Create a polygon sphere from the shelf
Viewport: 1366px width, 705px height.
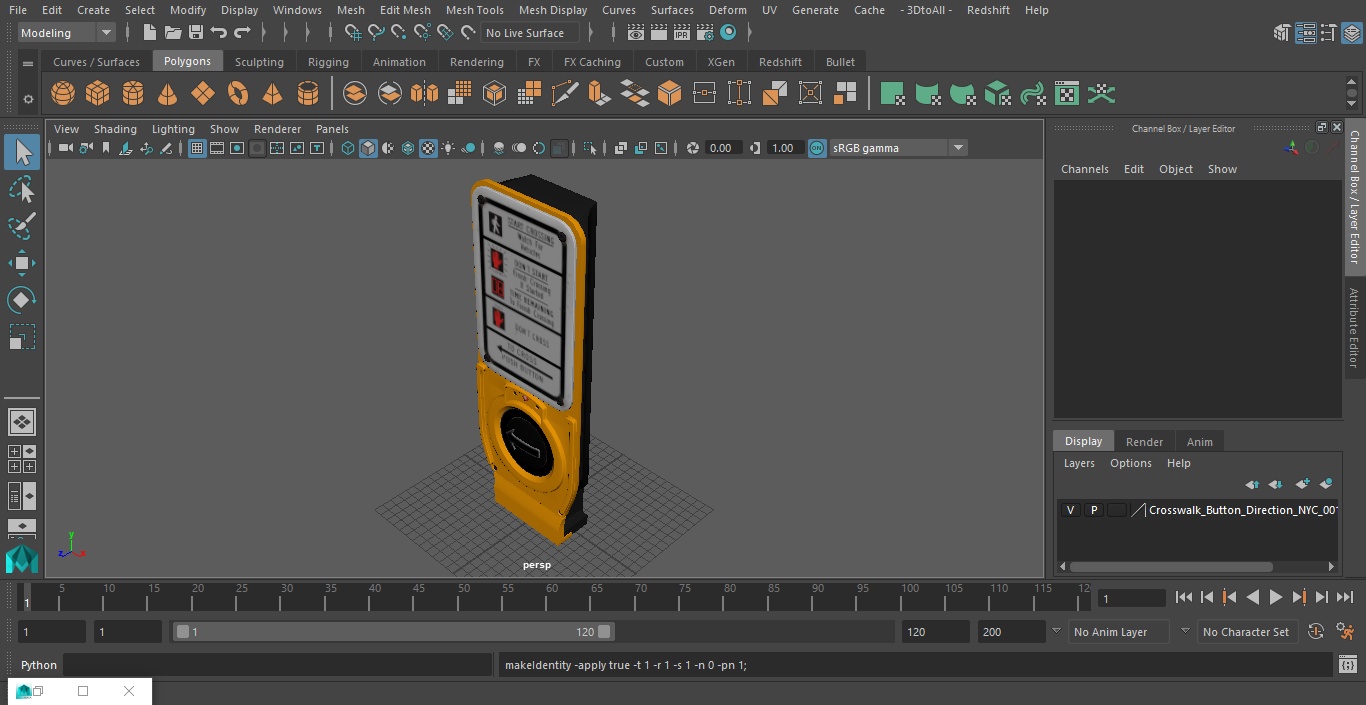tap(63, 94)
